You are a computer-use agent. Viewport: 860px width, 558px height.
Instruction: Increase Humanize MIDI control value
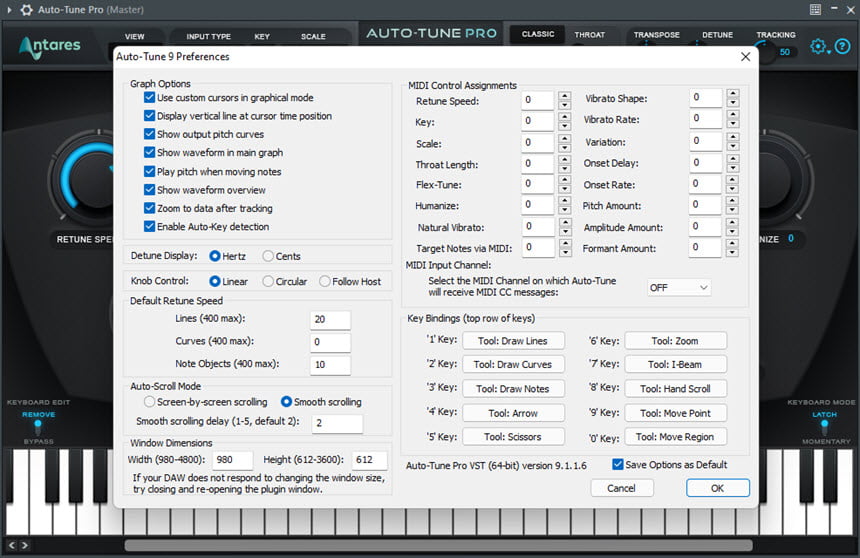564,200
